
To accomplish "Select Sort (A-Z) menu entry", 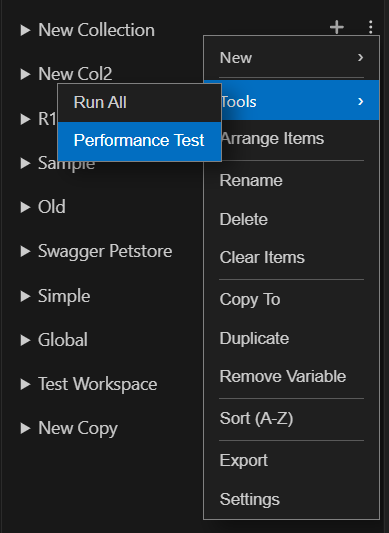I will (291, 418).
